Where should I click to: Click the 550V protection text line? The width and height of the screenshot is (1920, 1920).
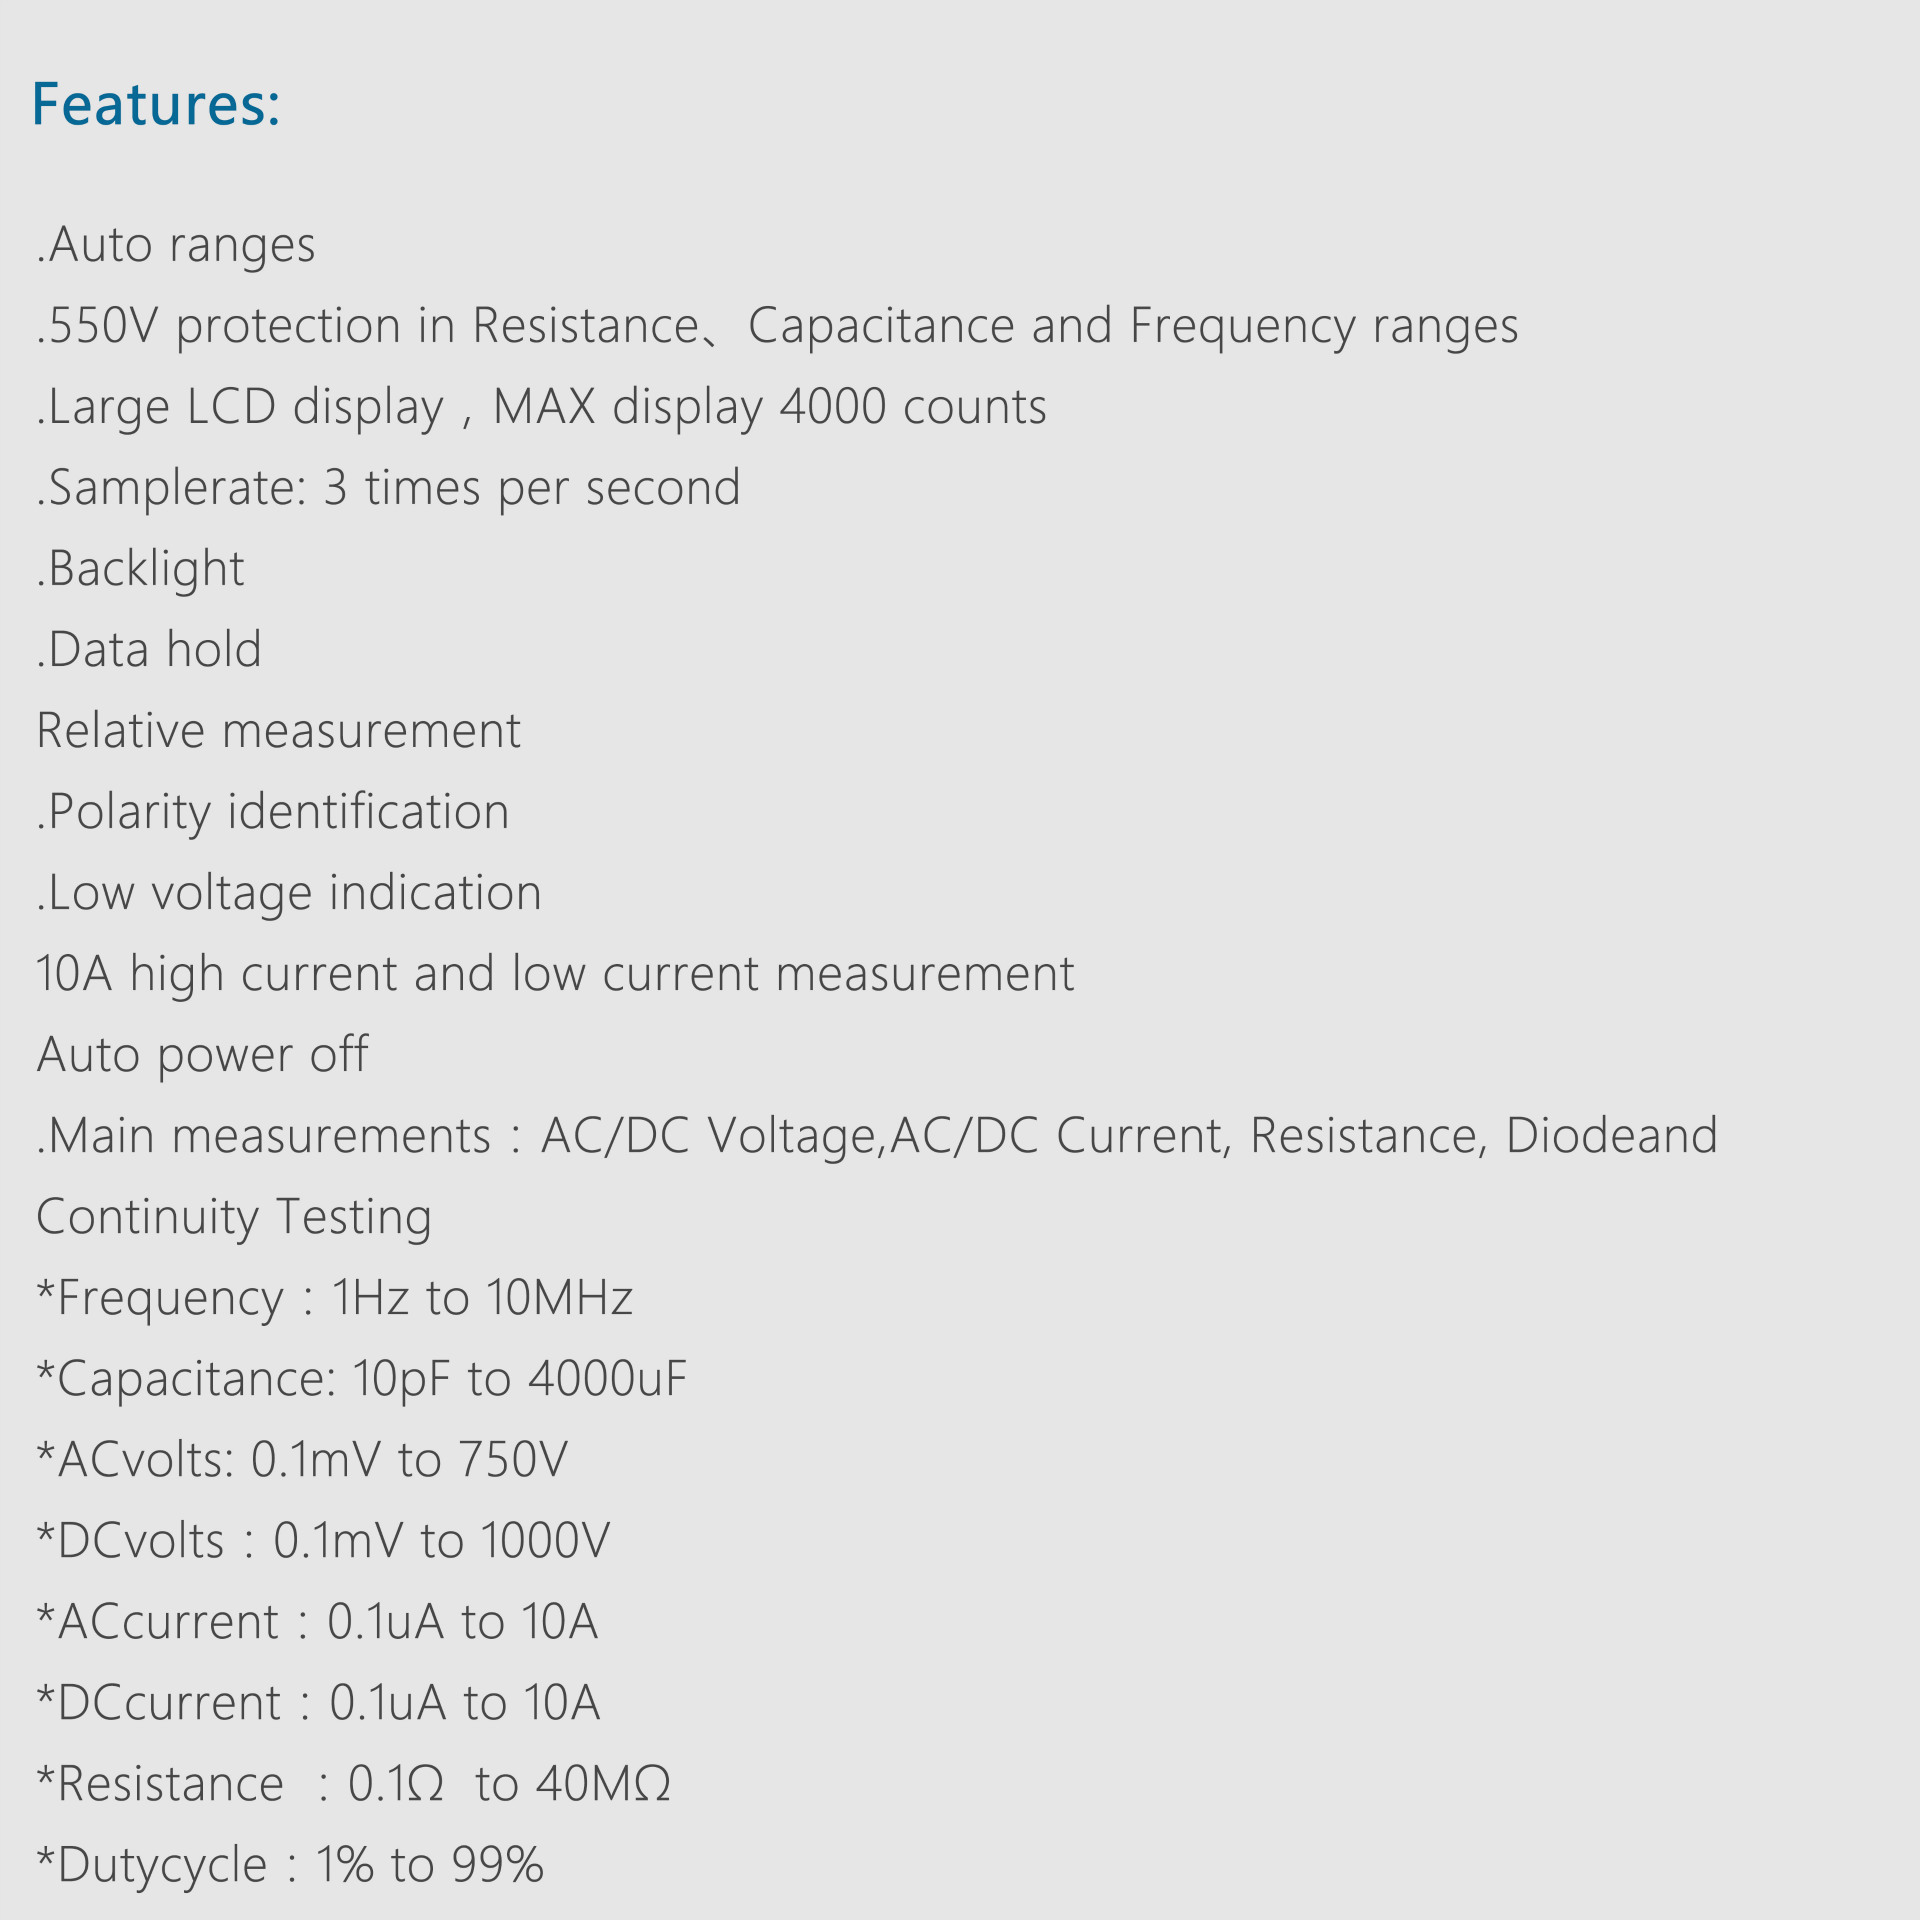click(776, 326)
